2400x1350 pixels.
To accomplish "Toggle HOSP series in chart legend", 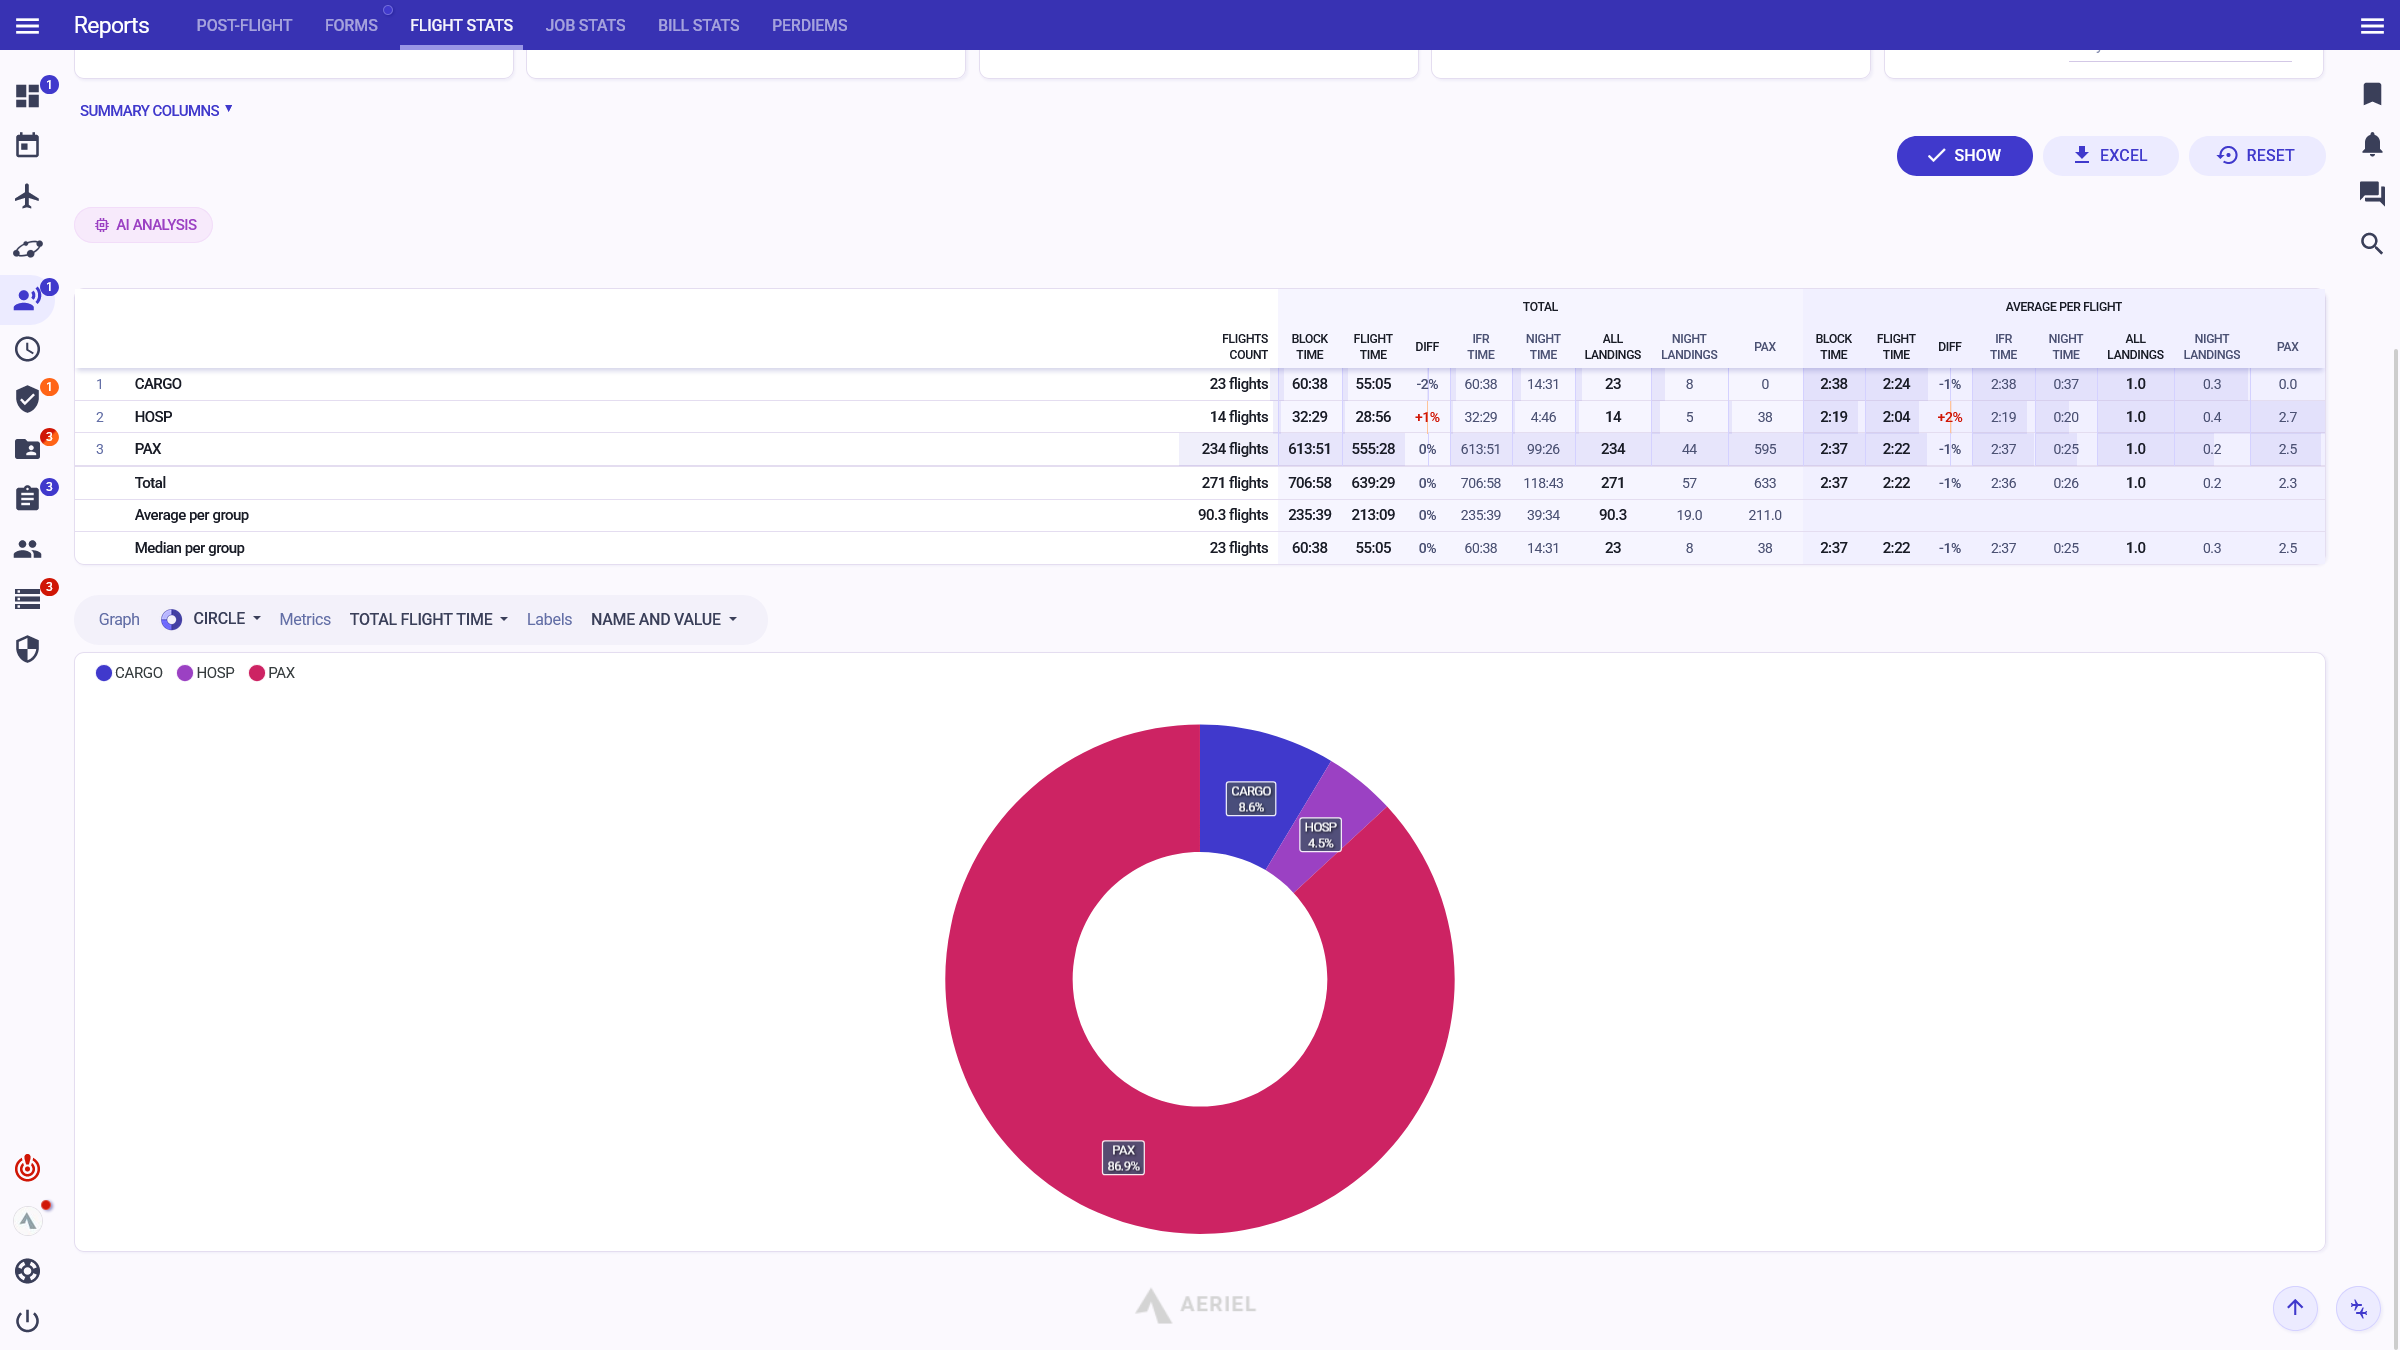I will [206, 673].
